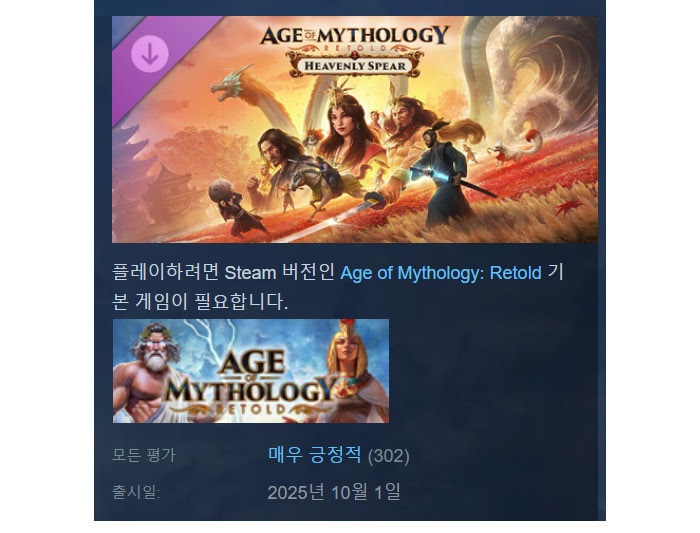700x533 pixels.
Task: Open the Age of Mythology: Retold link
Action: (x=441, y=272)
